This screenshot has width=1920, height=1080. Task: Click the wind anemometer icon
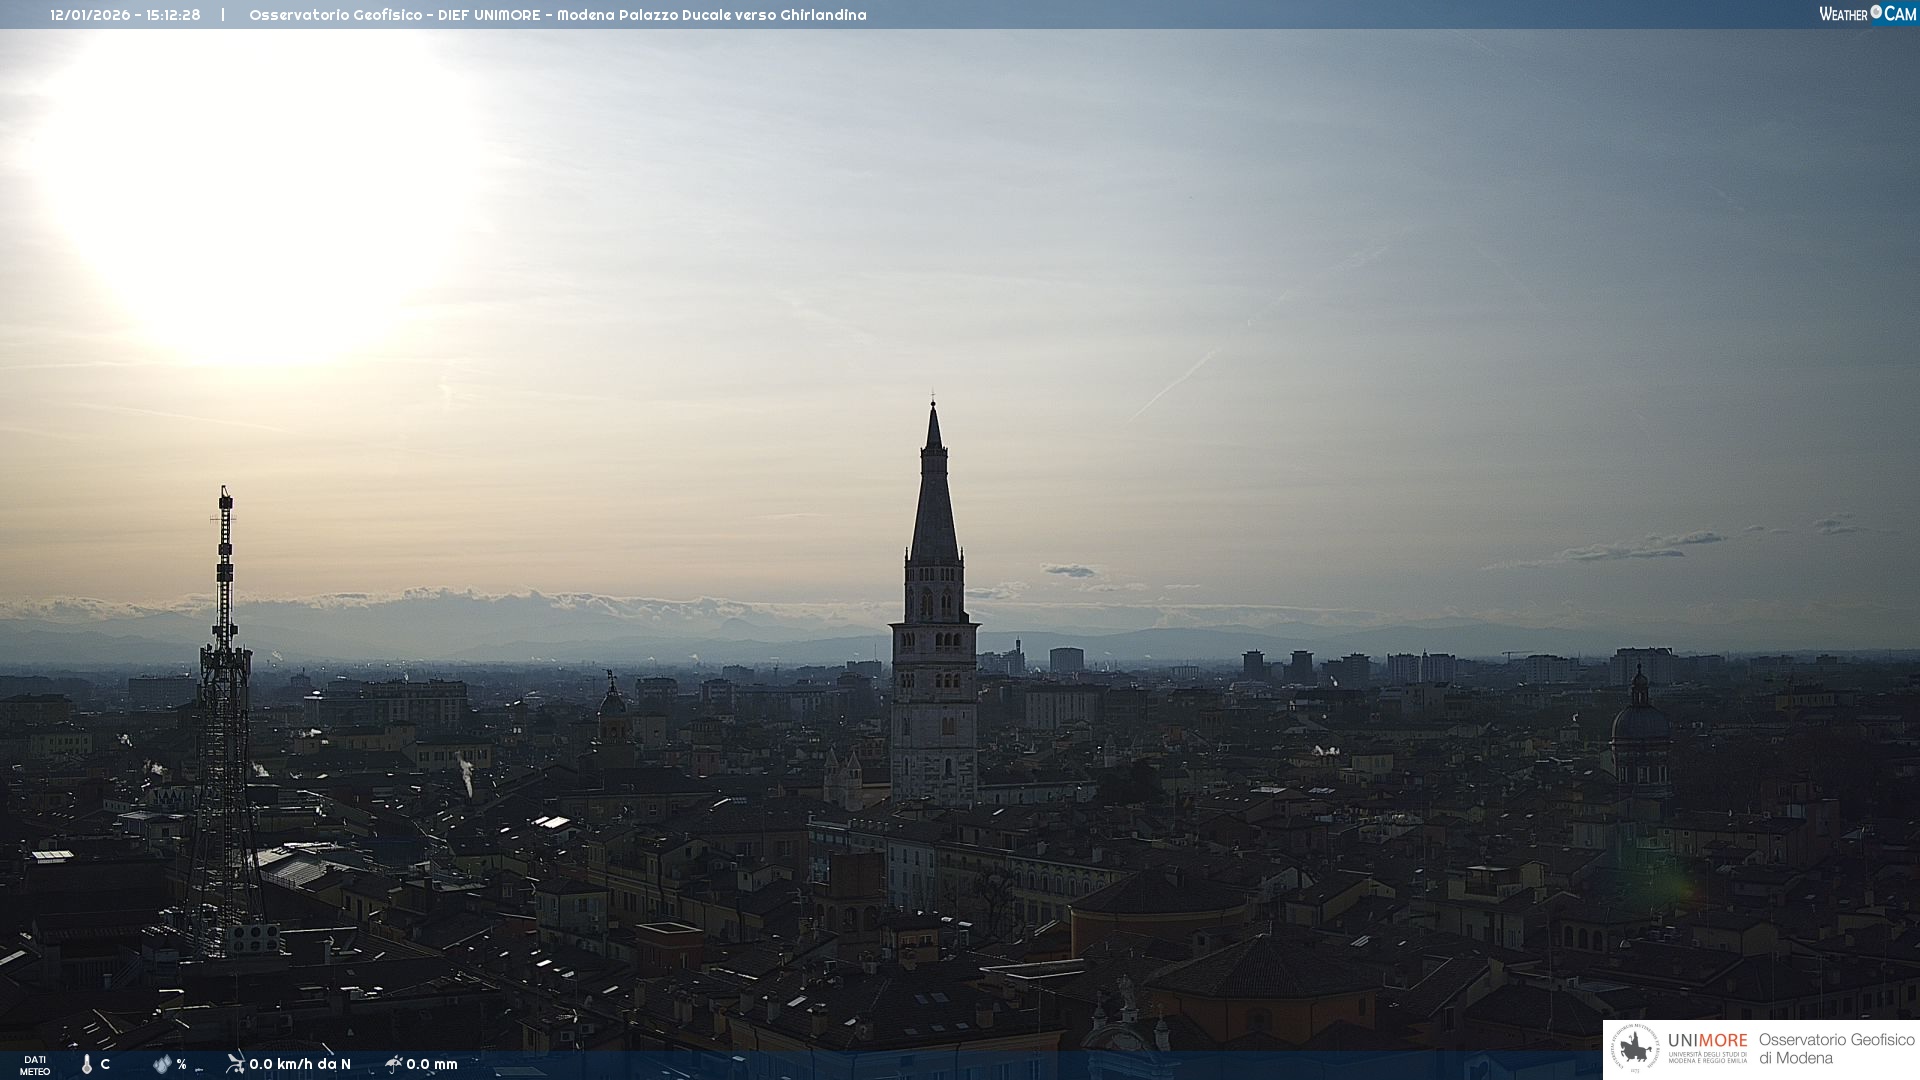[x=235, y=1063]
